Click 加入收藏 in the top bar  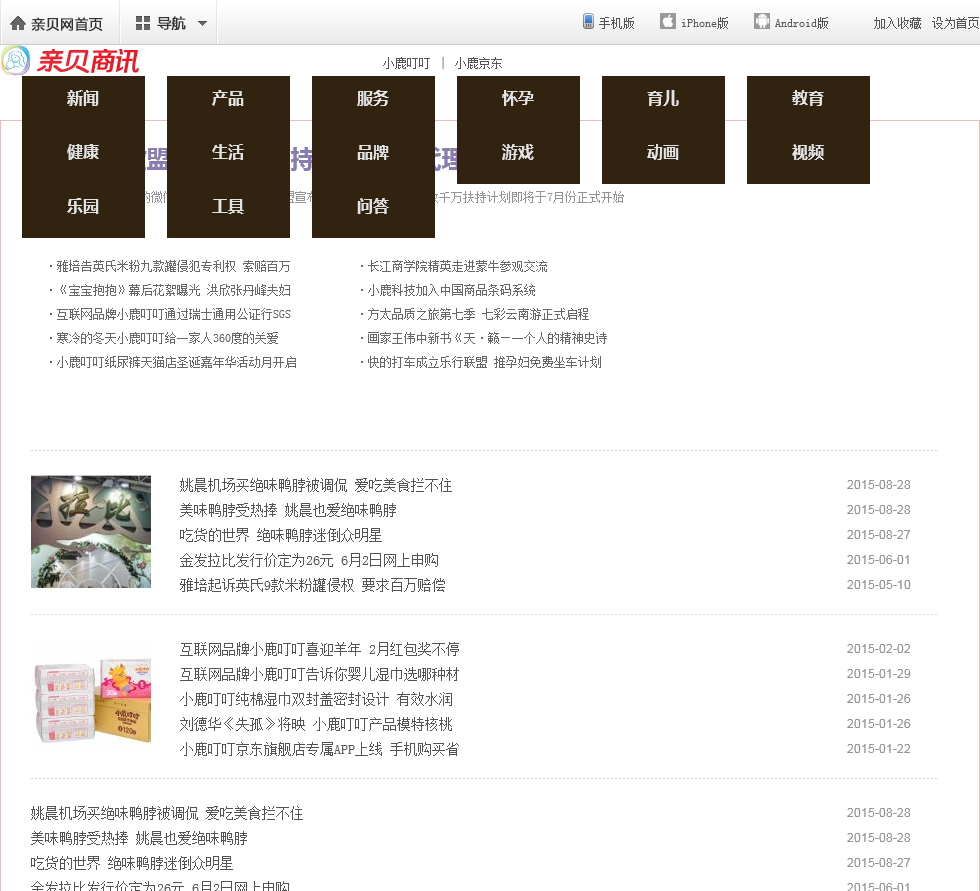click(x=897, y=24)
